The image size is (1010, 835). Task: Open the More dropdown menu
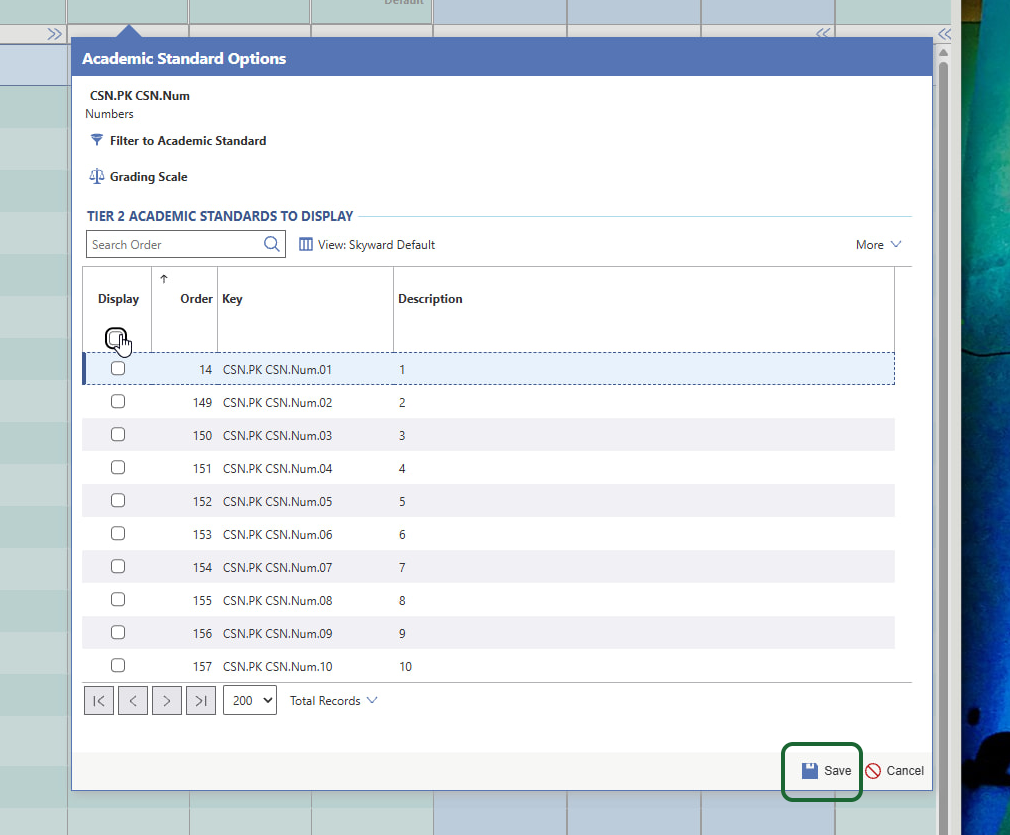879,244
